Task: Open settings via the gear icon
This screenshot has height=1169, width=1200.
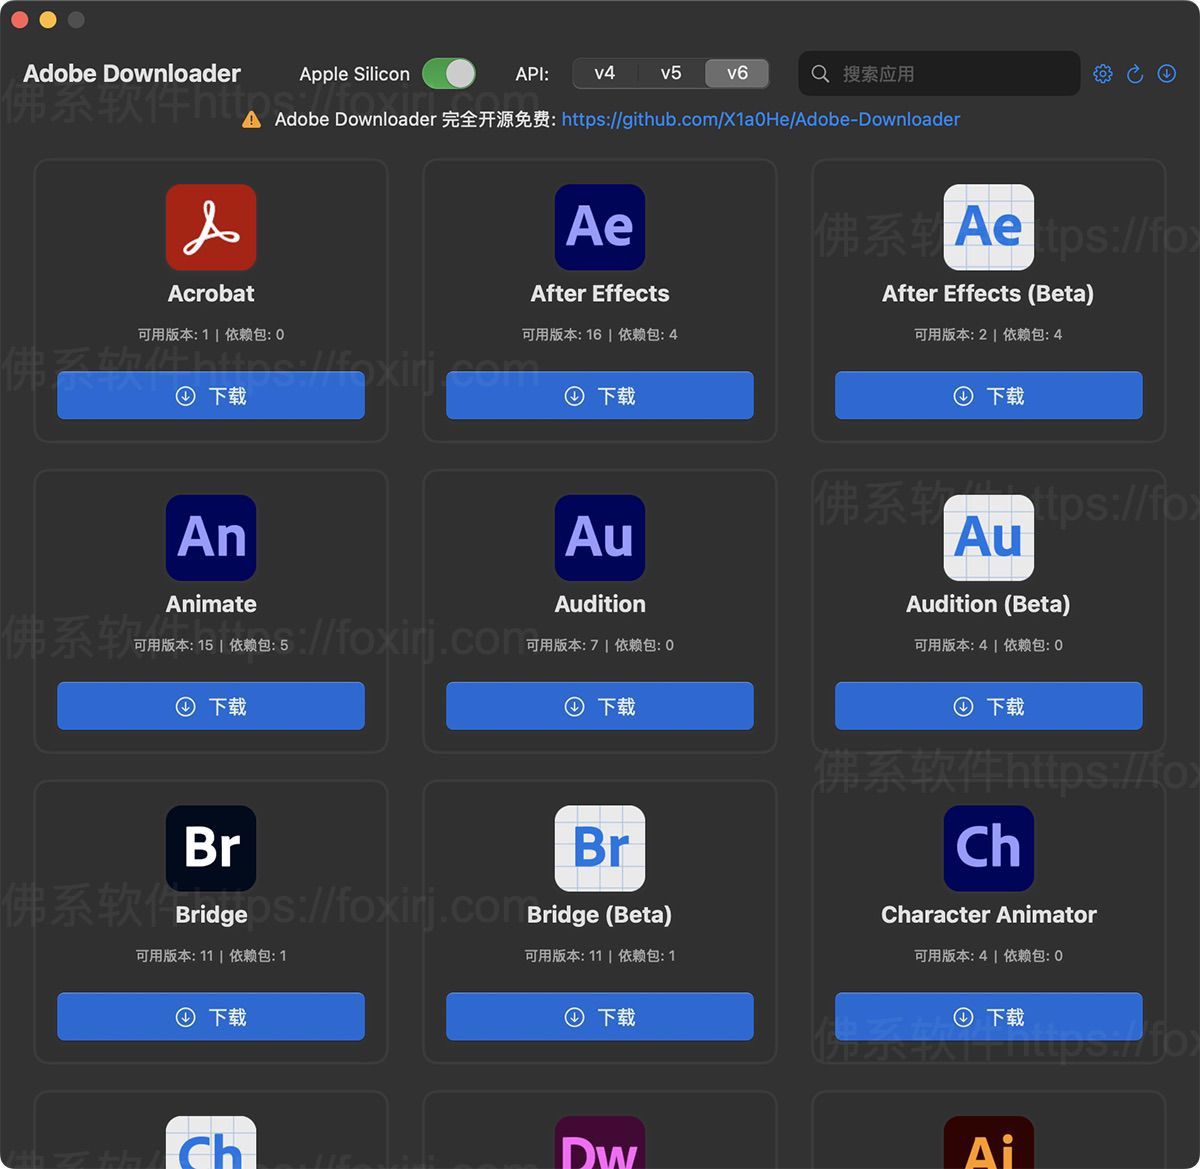Action: point(1102,73)
